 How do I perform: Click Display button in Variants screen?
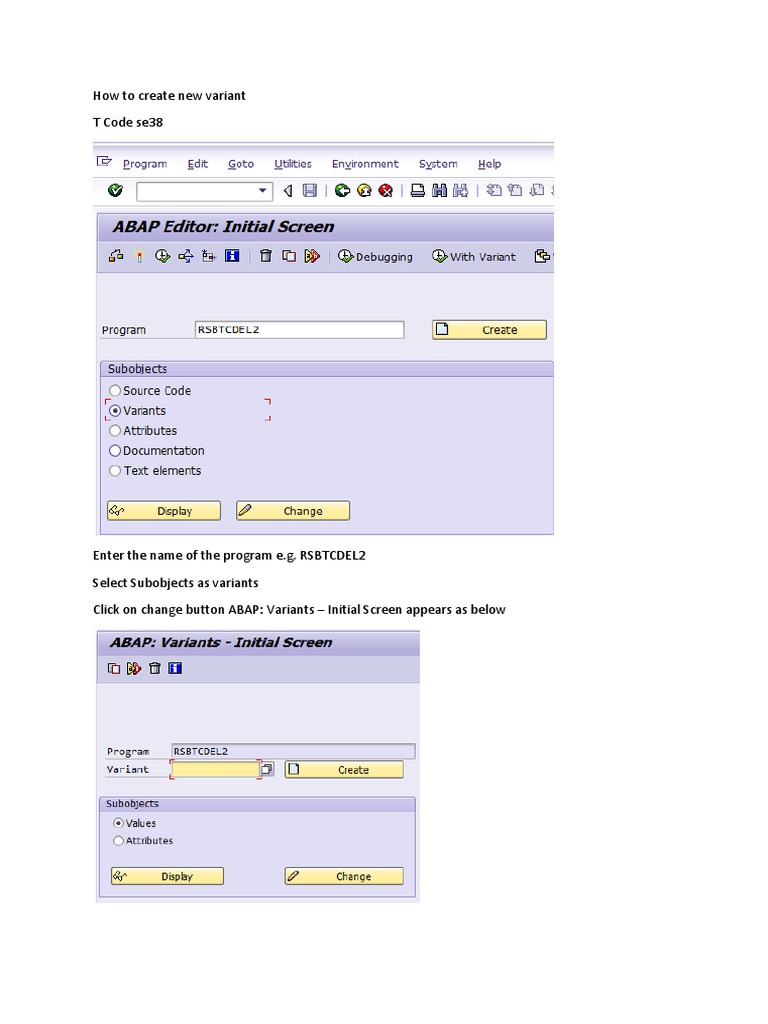pos(167,876)
